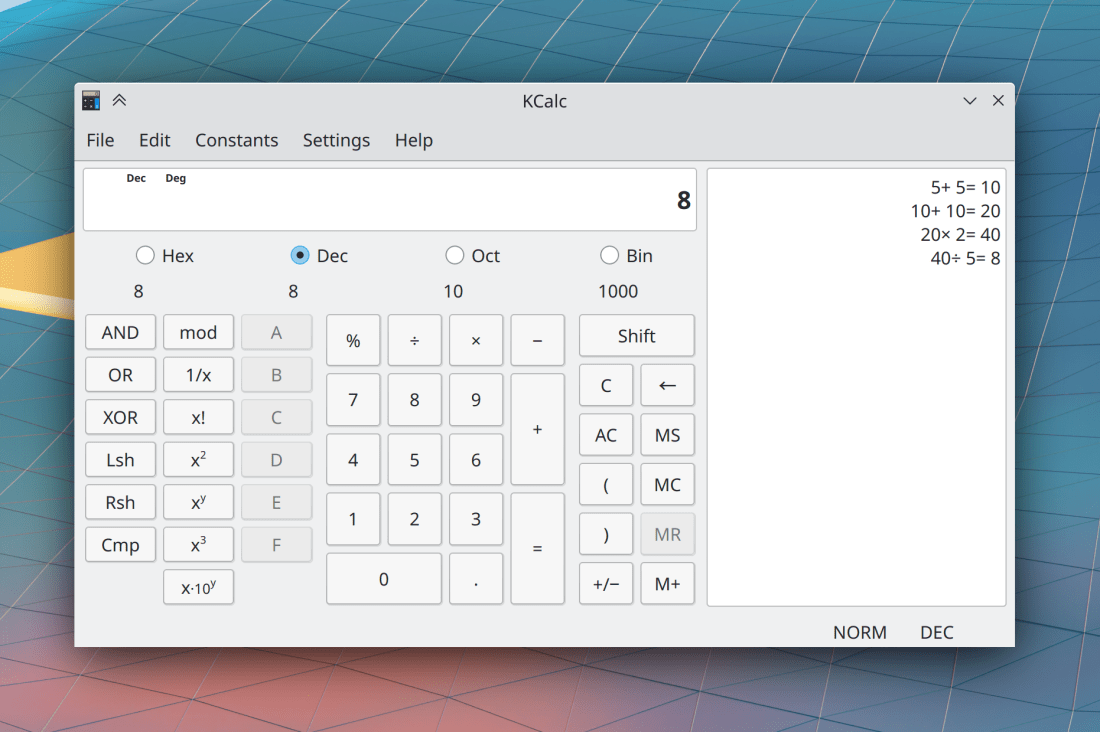
Task: Click the KCalc app icon in title bar
Action: (x=91, y=101)
